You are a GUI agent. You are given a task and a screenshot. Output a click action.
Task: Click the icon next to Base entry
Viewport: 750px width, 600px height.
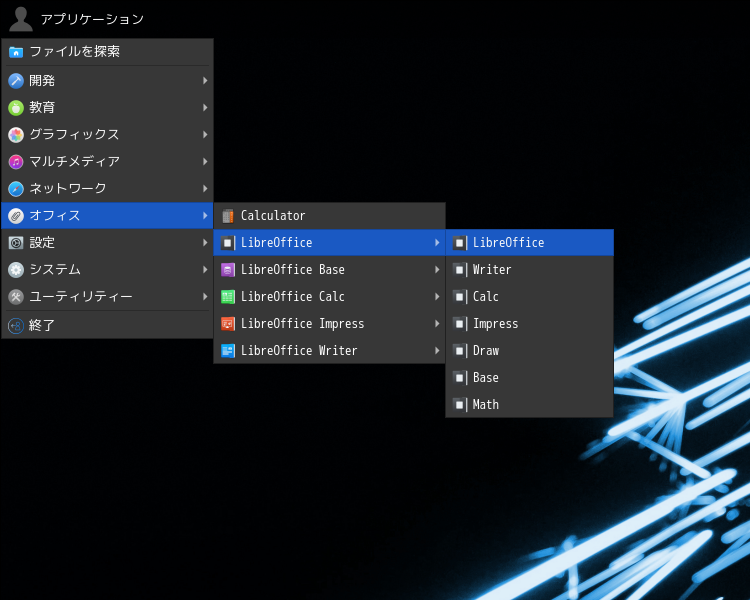click(x=460, y=378)
